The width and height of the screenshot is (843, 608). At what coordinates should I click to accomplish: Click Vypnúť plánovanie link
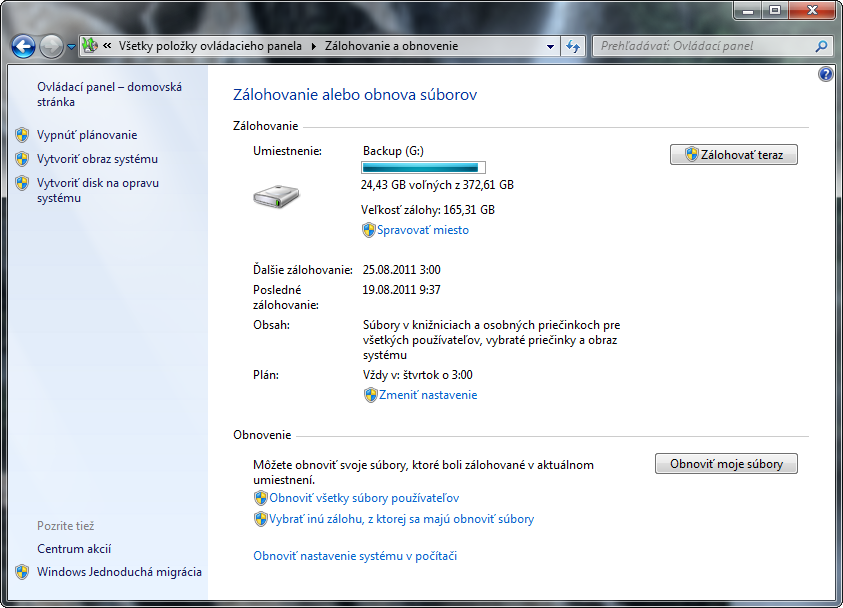click(87, 135)
